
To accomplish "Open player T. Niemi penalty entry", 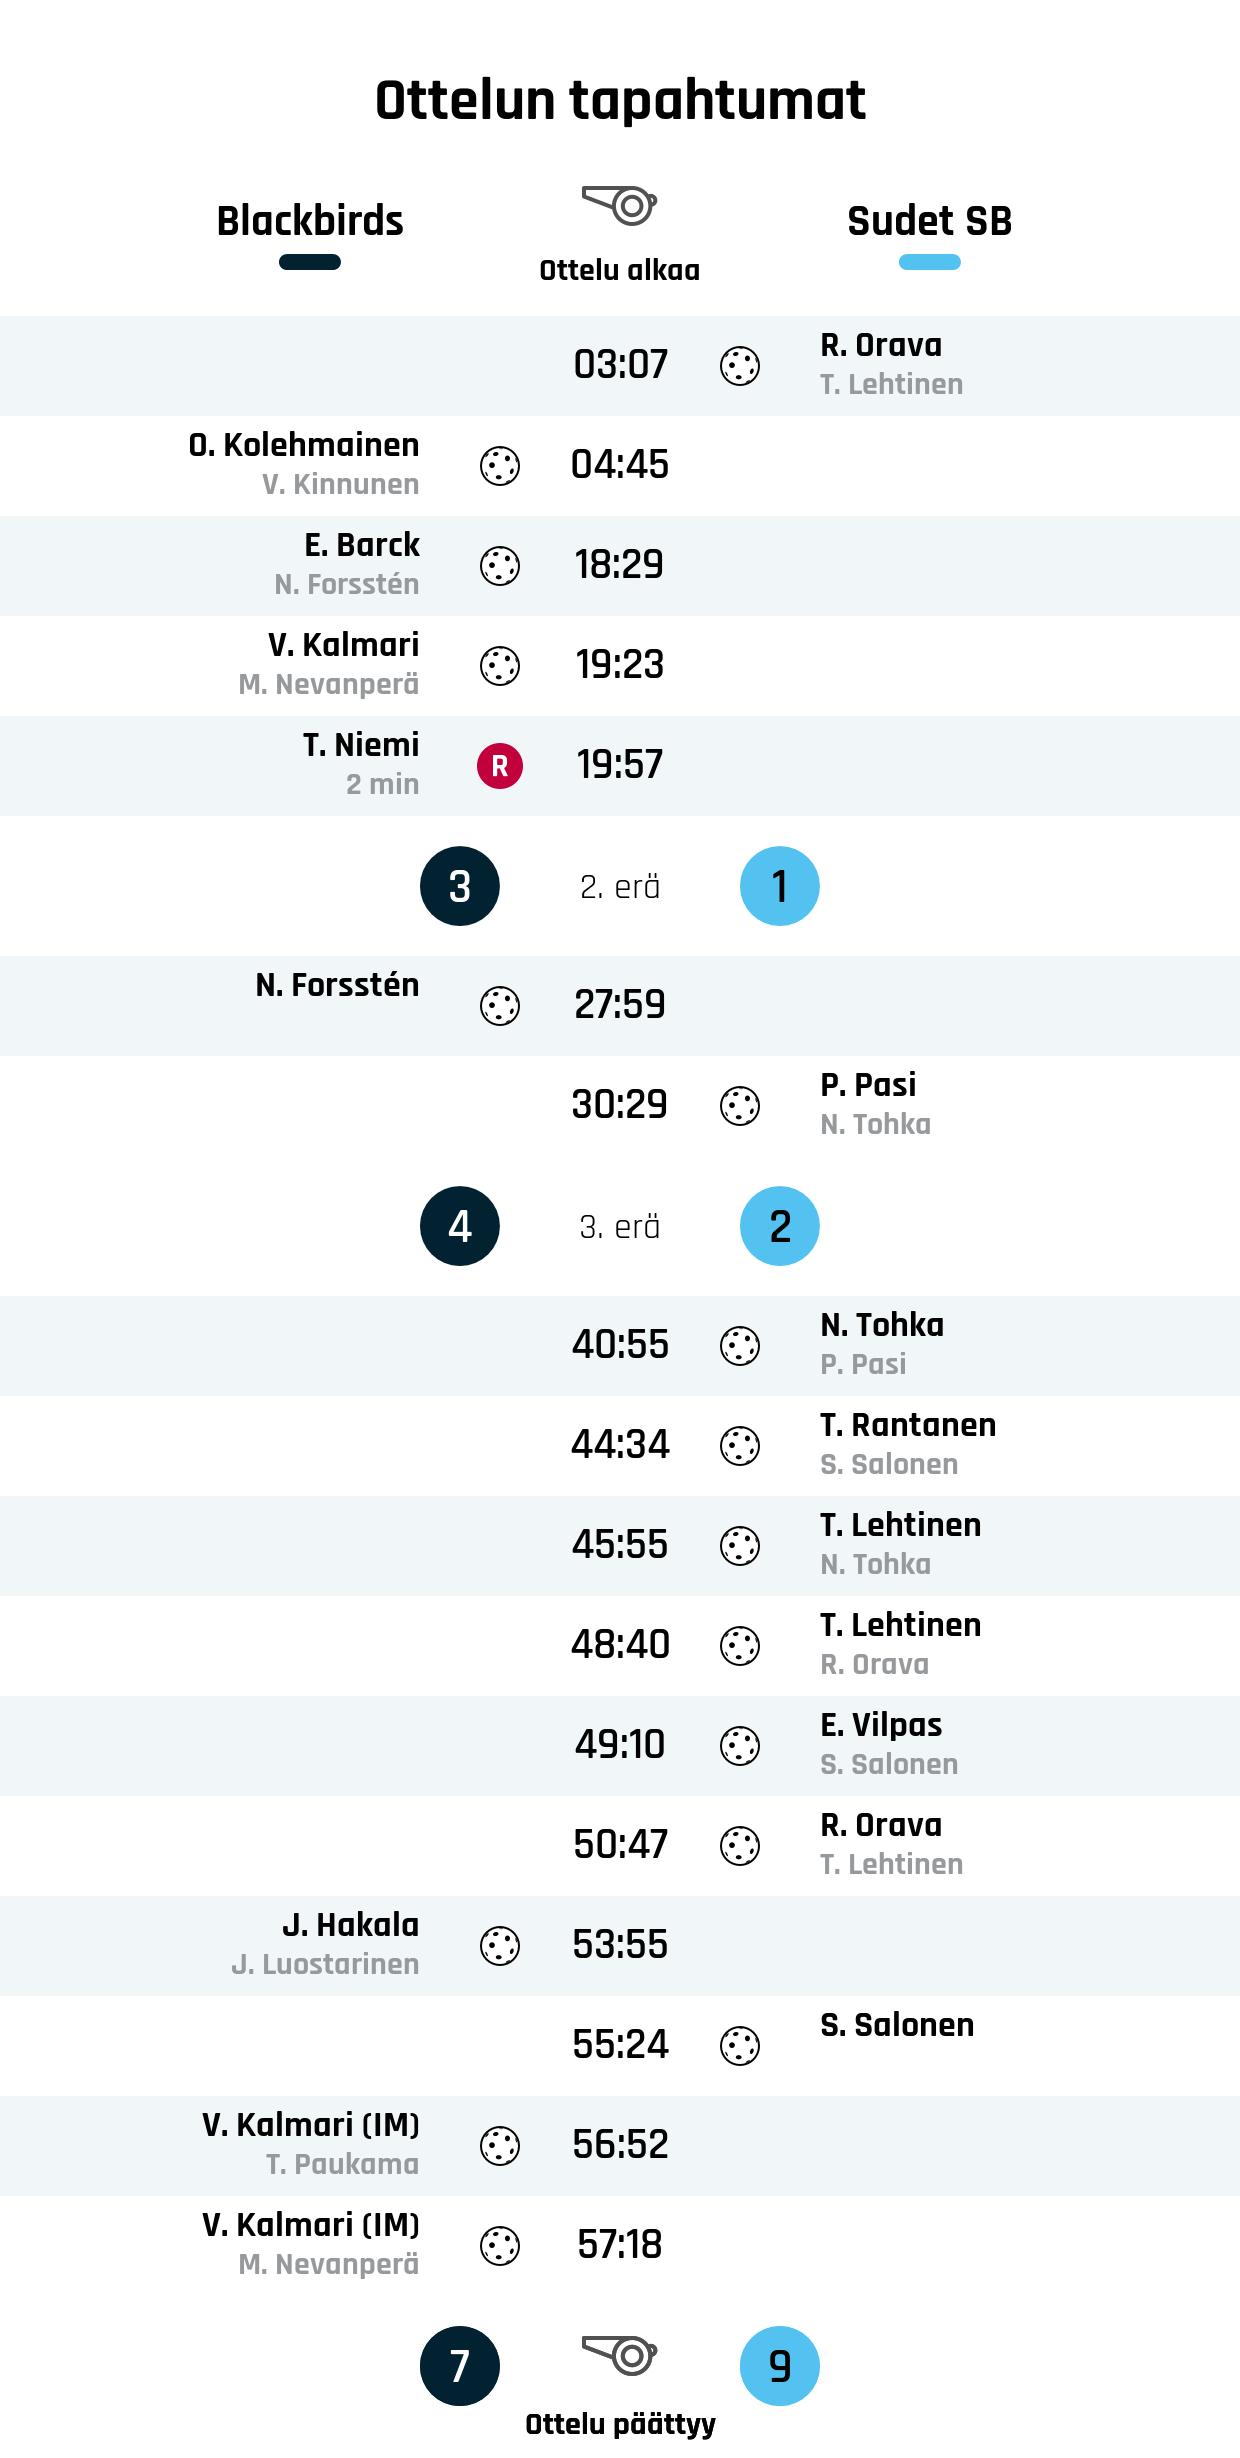I will [361, 745].
